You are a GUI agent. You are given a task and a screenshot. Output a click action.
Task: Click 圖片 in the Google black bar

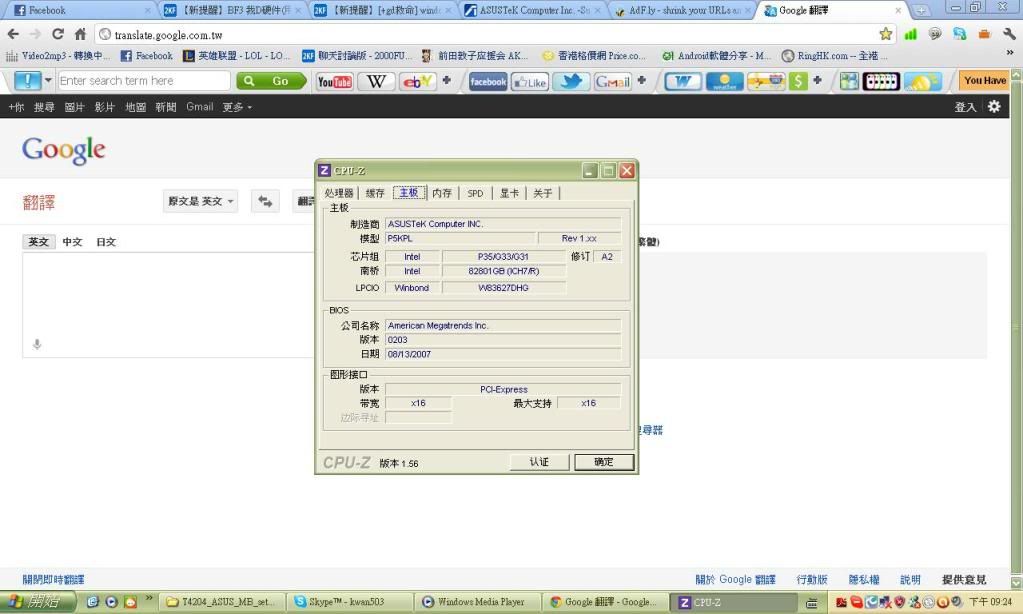(74, 107)
